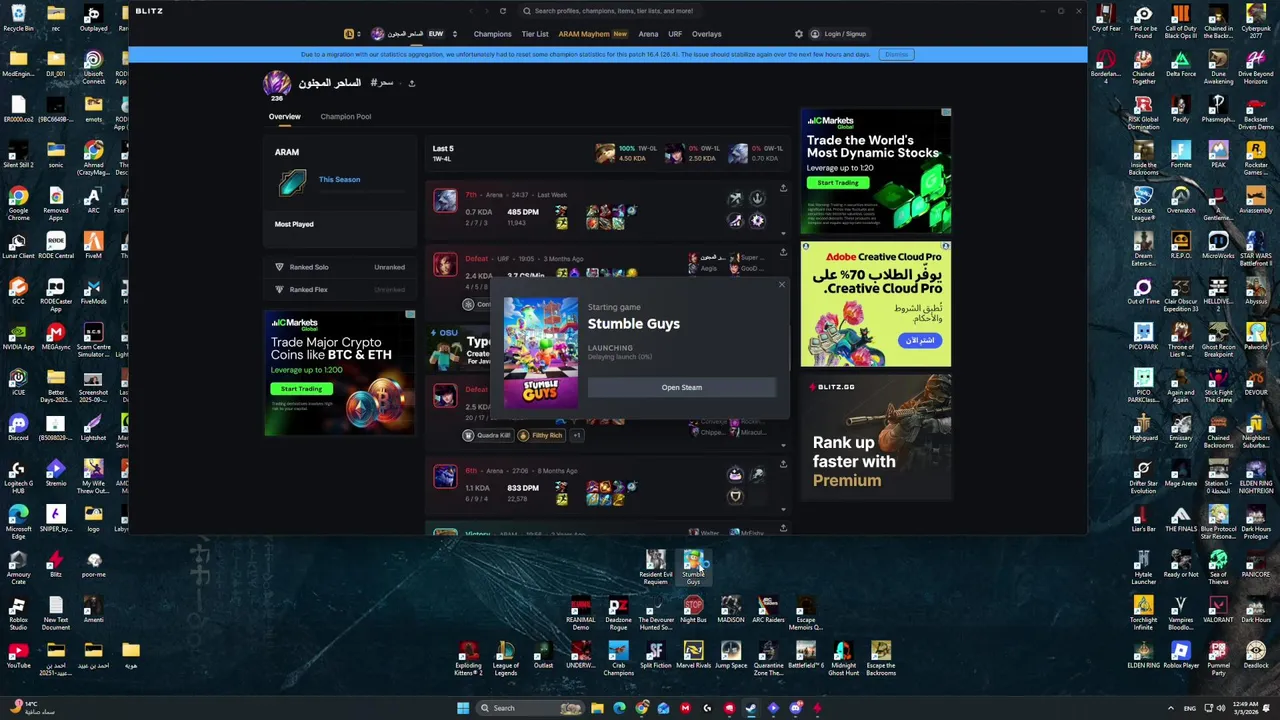The height and width of the screenshot is (720, 1280).
Task: Select the Ranked Flex row
Action: click(x=340, y=289)
